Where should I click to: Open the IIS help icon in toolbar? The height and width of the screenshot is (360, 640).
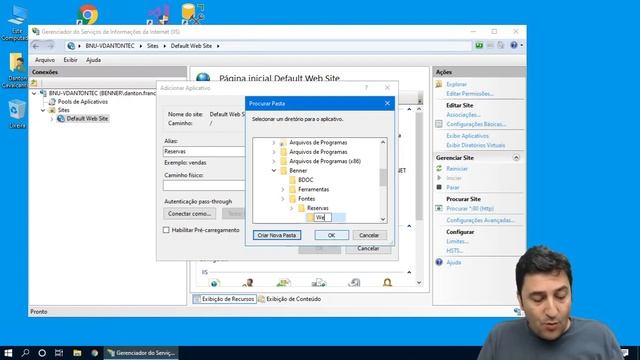[514, 45]
